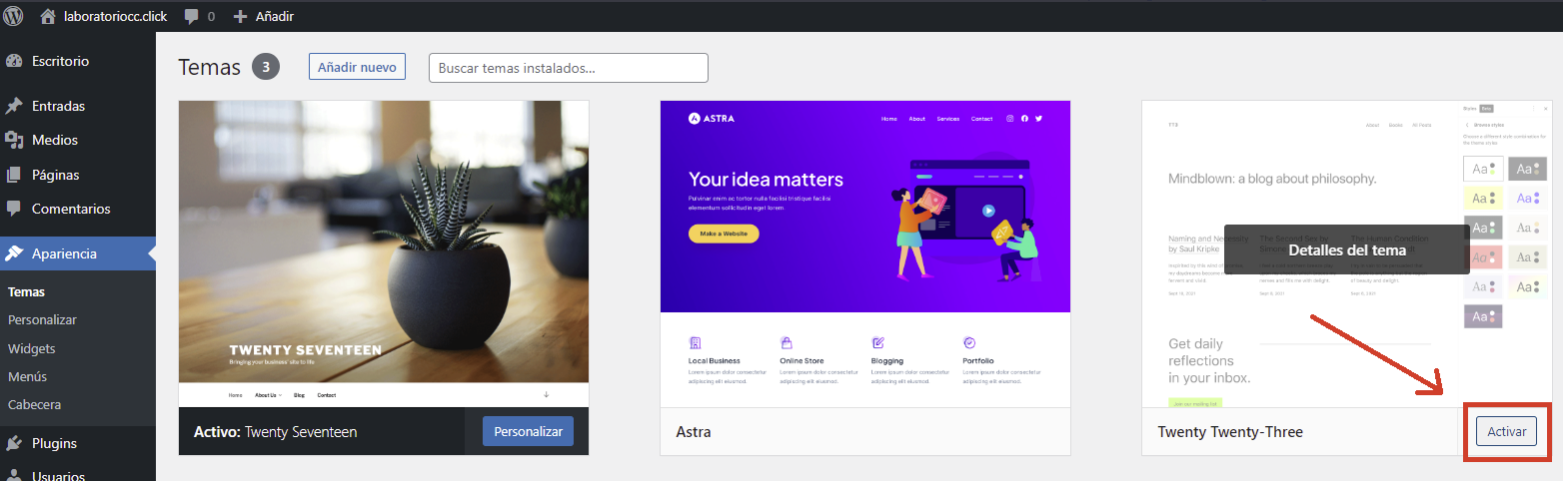Select the Menús submenu entry
1563x481 pixels.
pyautogui.click(x=27, y=377)
